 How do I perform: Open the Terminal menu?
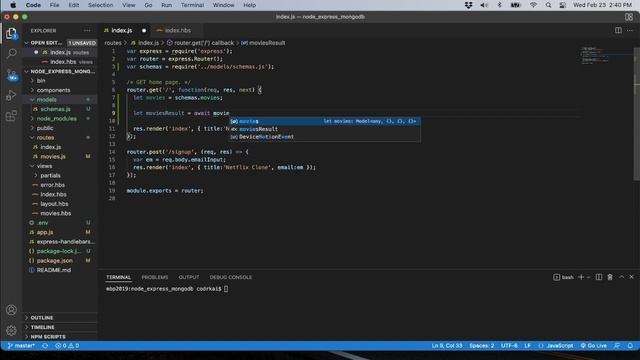click(192, 5)
